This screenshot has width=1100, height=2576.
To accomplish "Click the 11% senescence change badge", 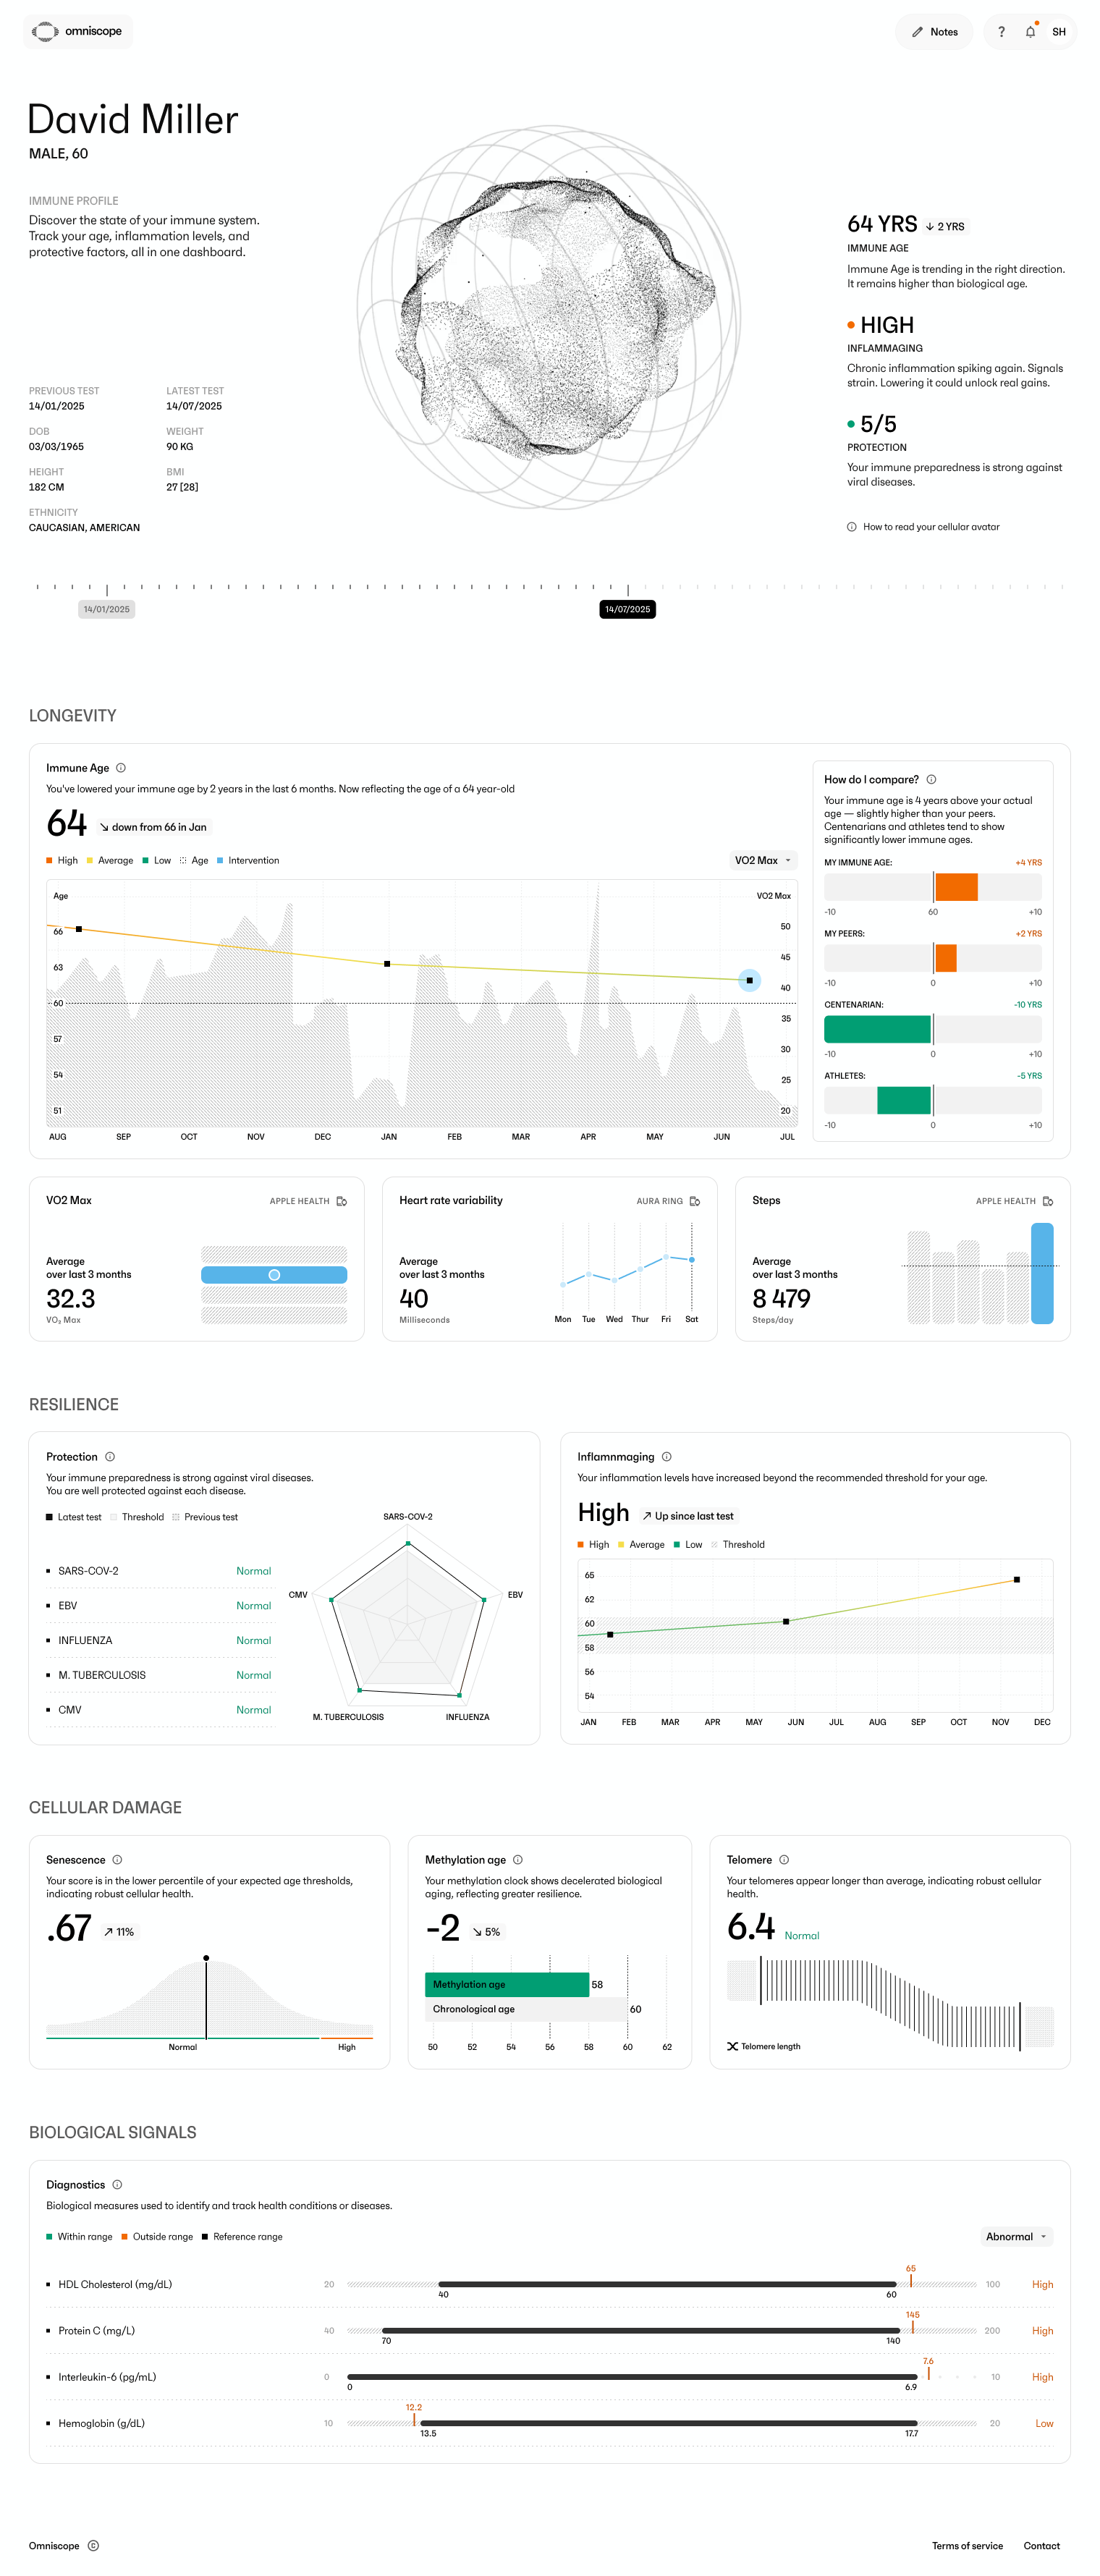I will [118, 1932].
